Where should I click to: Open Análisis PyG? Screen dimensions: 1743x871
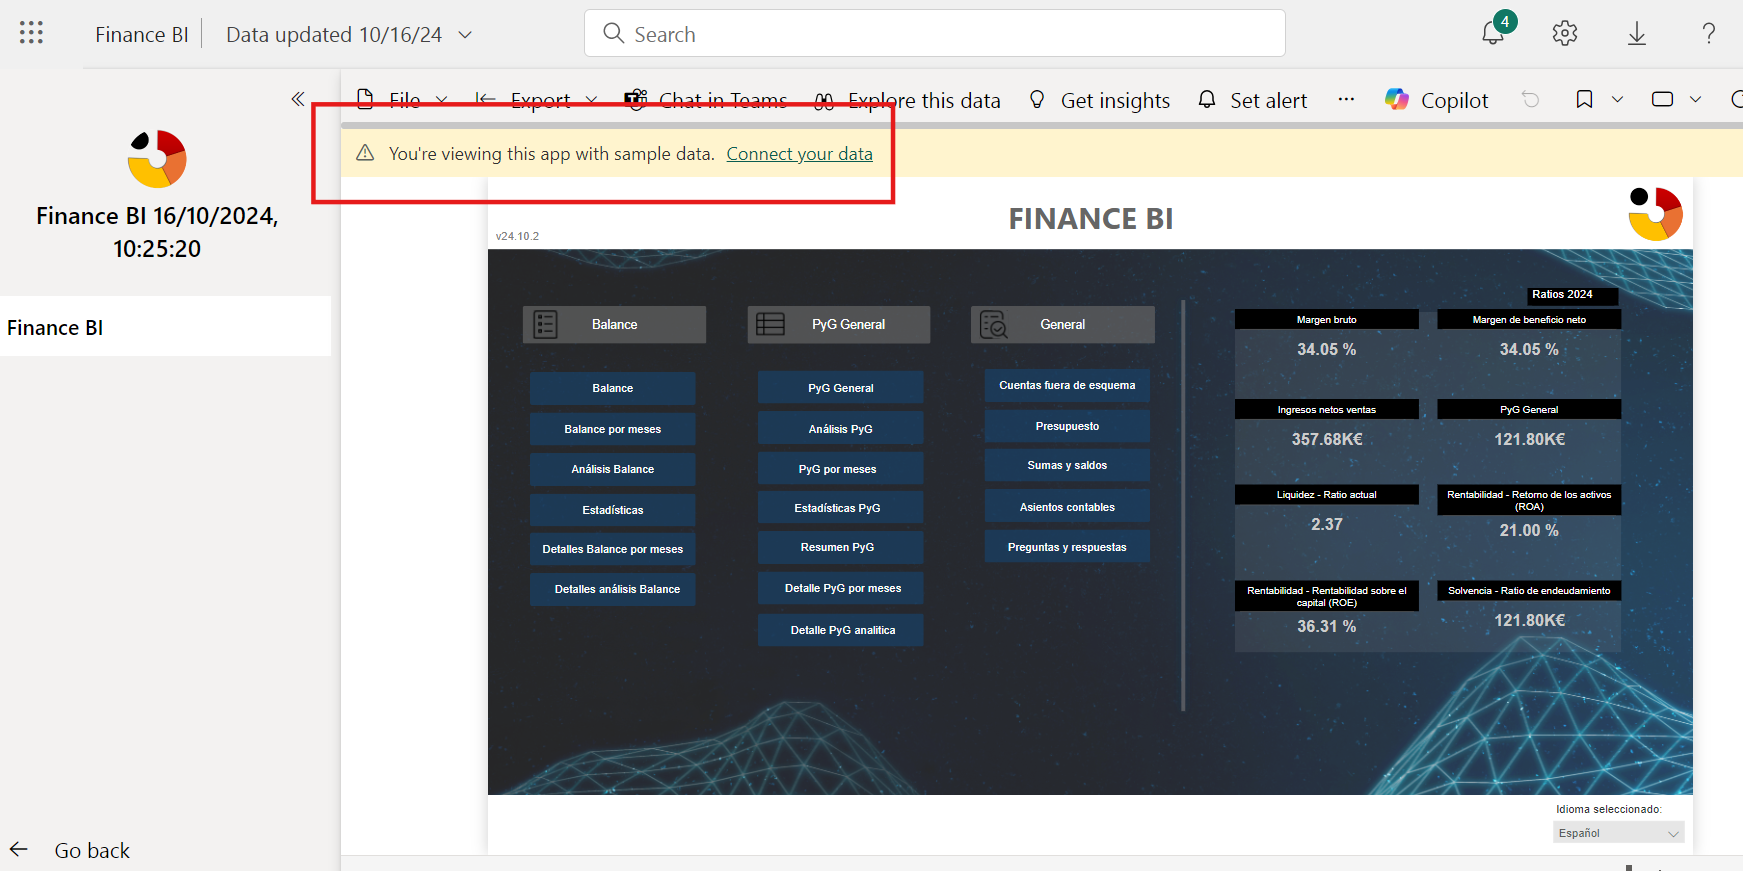coord(840,429)
